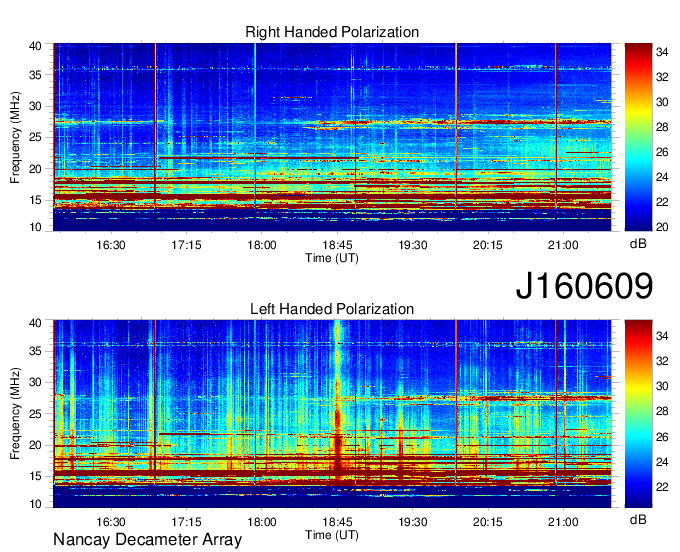Click the 20 MHz tick of Left Handed plot

click(36, 445)
